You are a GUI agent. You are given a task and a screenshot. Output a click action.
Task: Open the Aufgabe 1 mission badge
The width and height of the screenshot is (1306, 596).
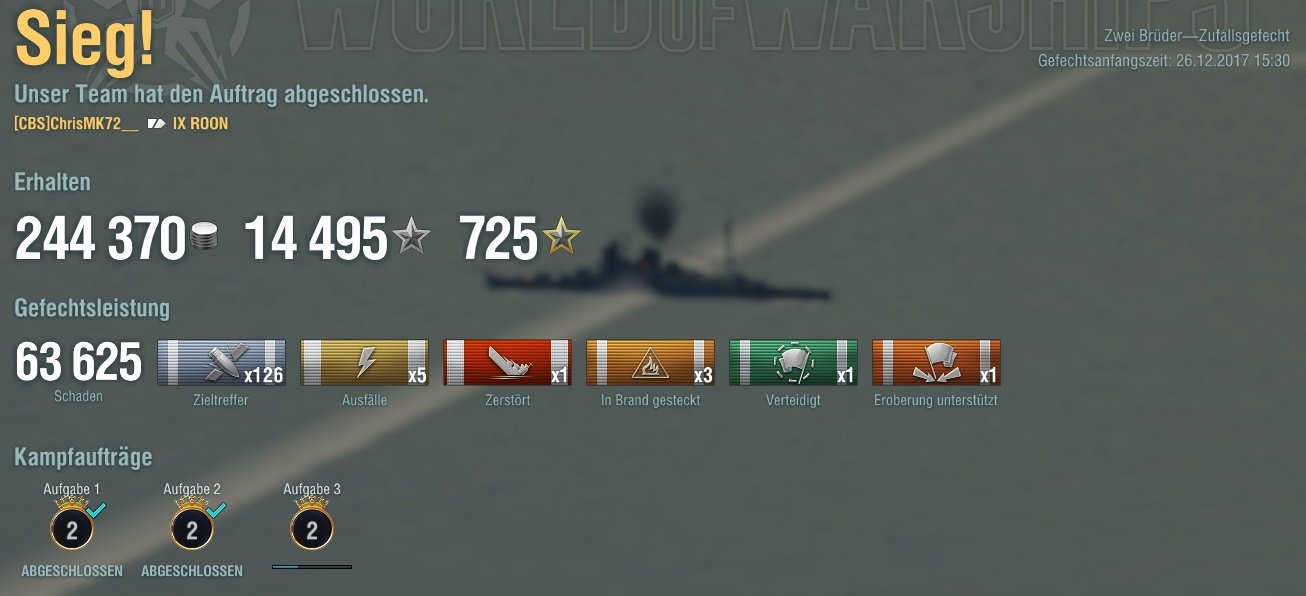[x=72, y=527]
